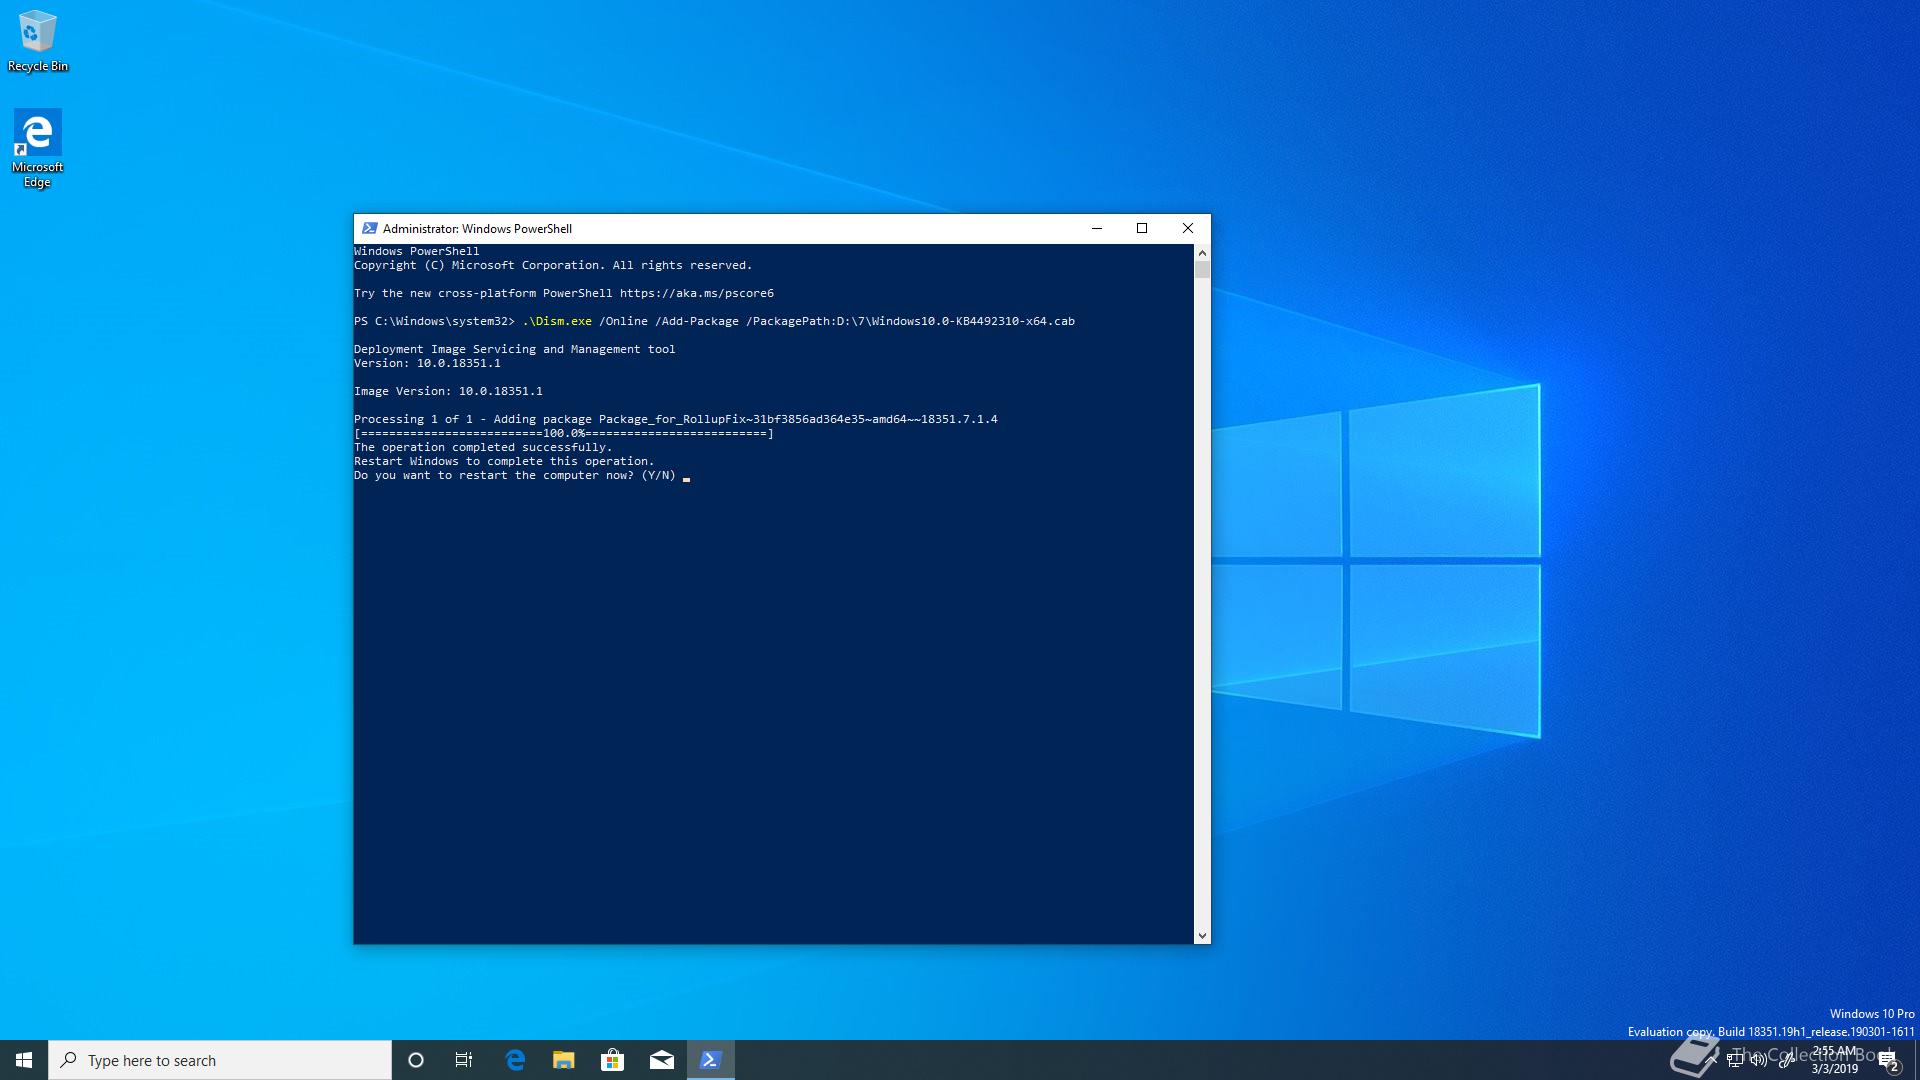Viewport: 1920px width, 1080px height.
Task: Click 'Copyright (C) Microsoft Corporation' line
Action: [x=553, y=265]
